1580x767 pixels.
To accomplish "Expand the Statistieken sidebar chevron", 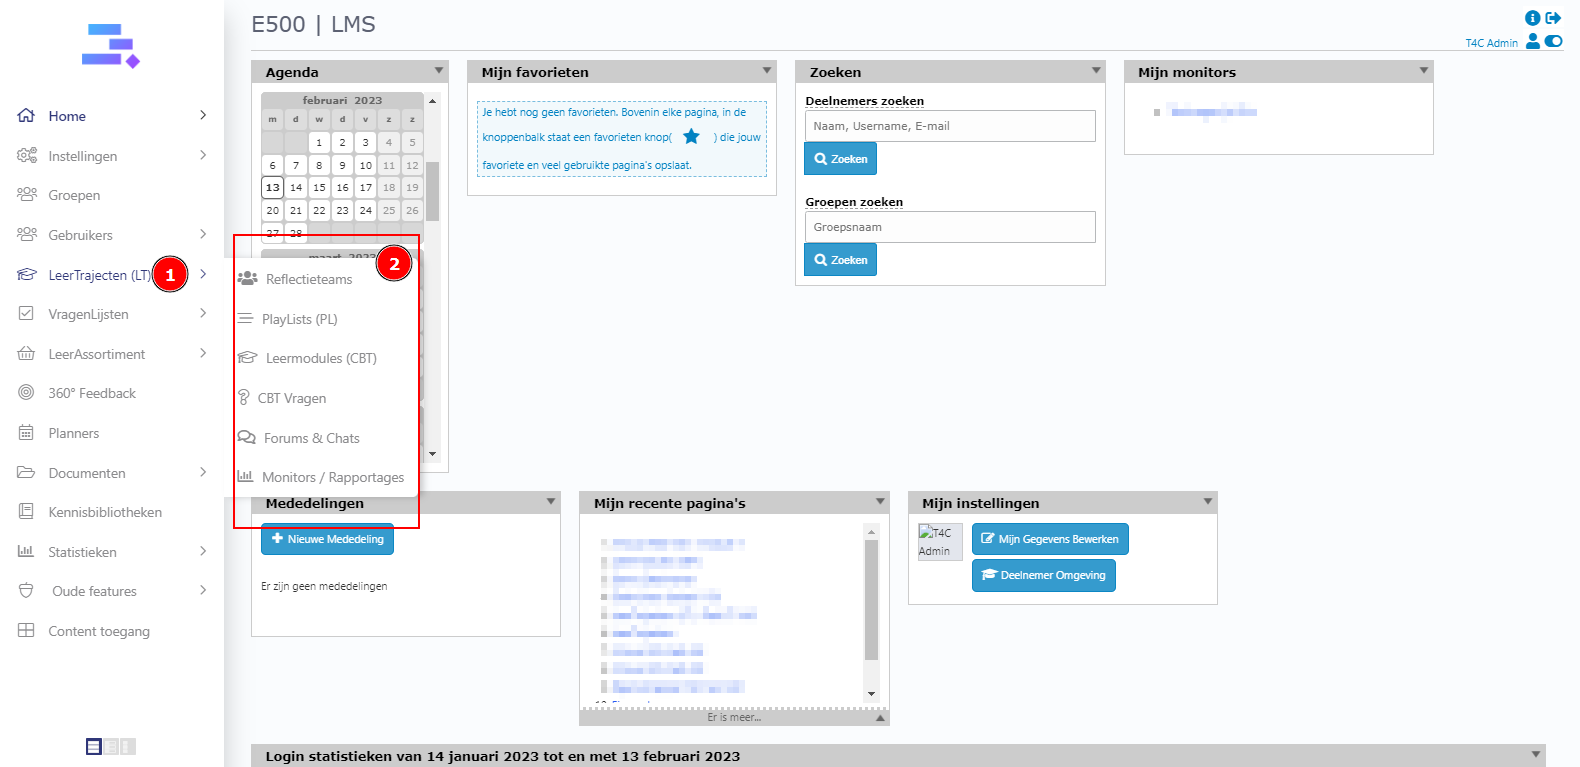I will 203,551.
